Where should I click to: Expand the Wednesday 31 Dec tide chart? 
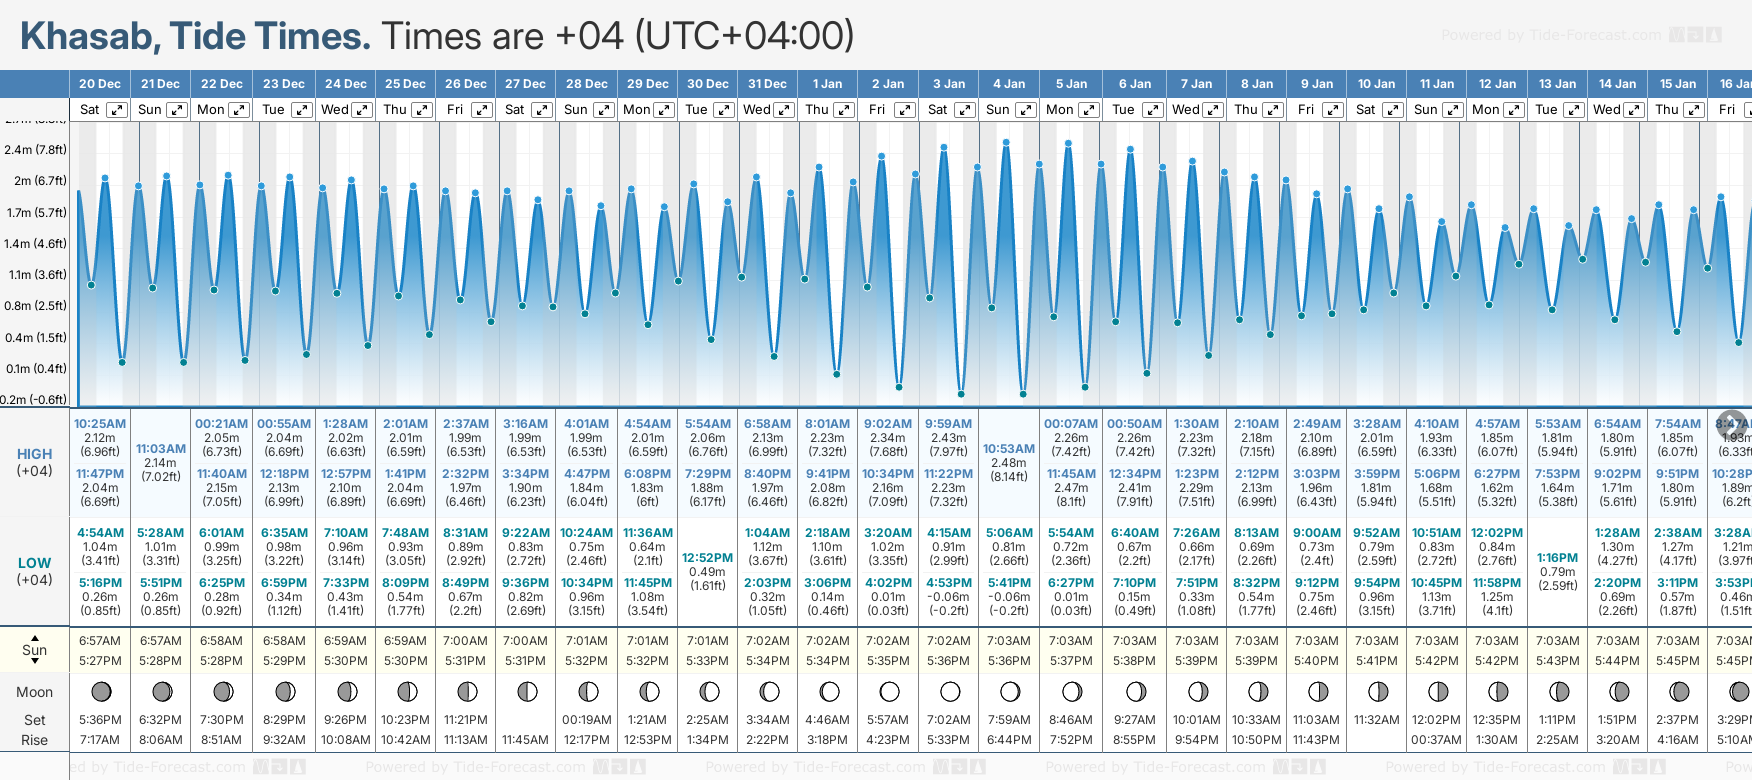[x=784, y=110]
